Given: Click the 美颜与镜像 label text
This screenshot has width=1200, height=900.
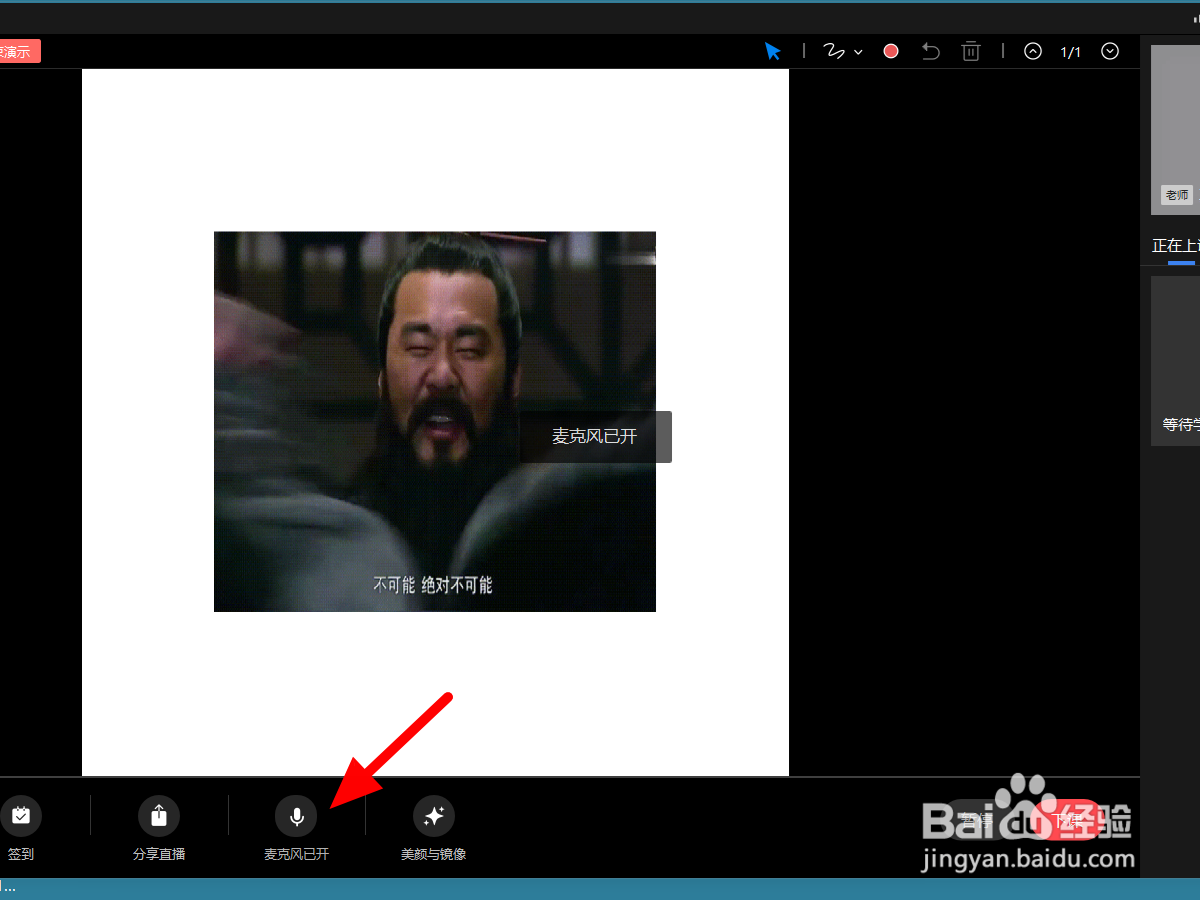Looking at the screenshot, I should 434,854.
